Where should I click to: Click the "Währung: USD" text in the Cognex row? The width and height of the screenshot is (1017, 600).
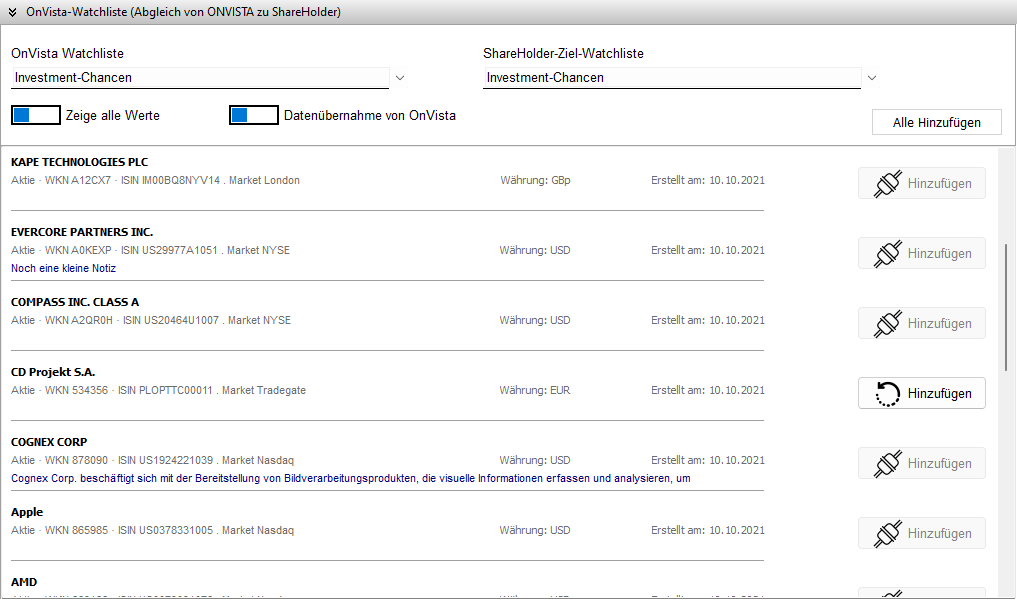click(x=534, y=461)
